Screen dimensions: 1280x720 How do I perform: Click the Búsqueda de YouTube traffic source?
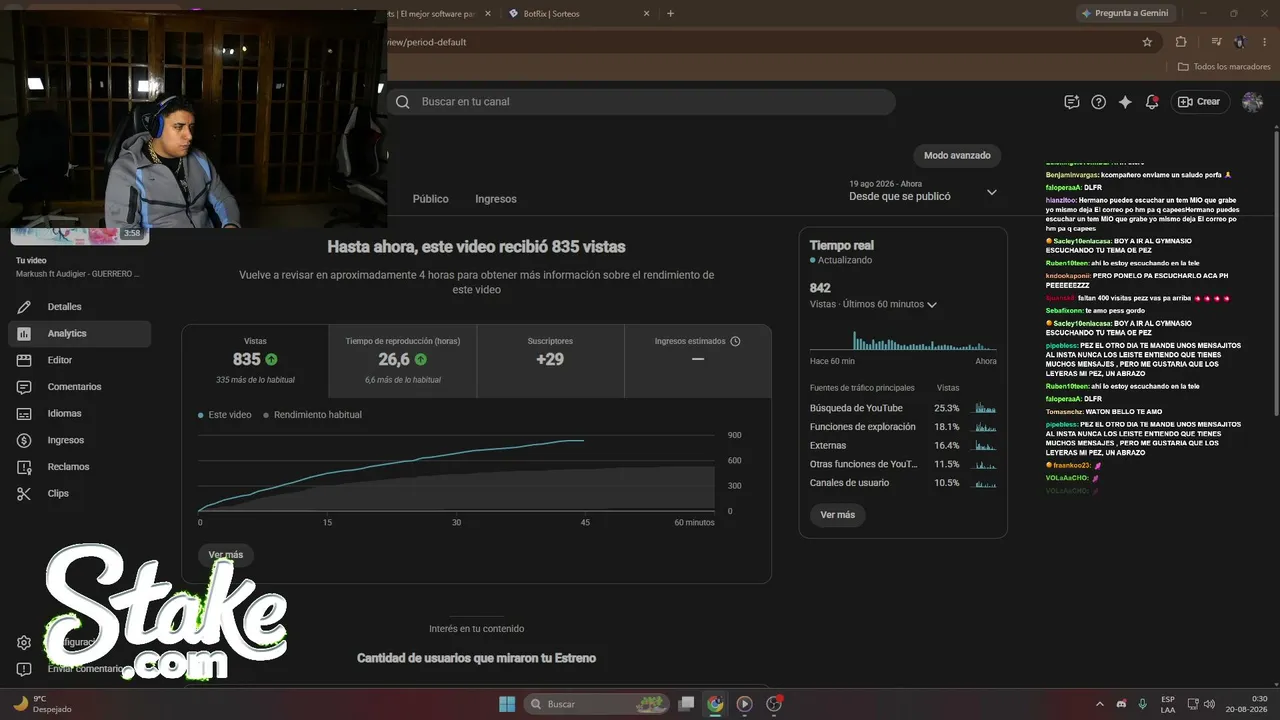coord(902,408)
